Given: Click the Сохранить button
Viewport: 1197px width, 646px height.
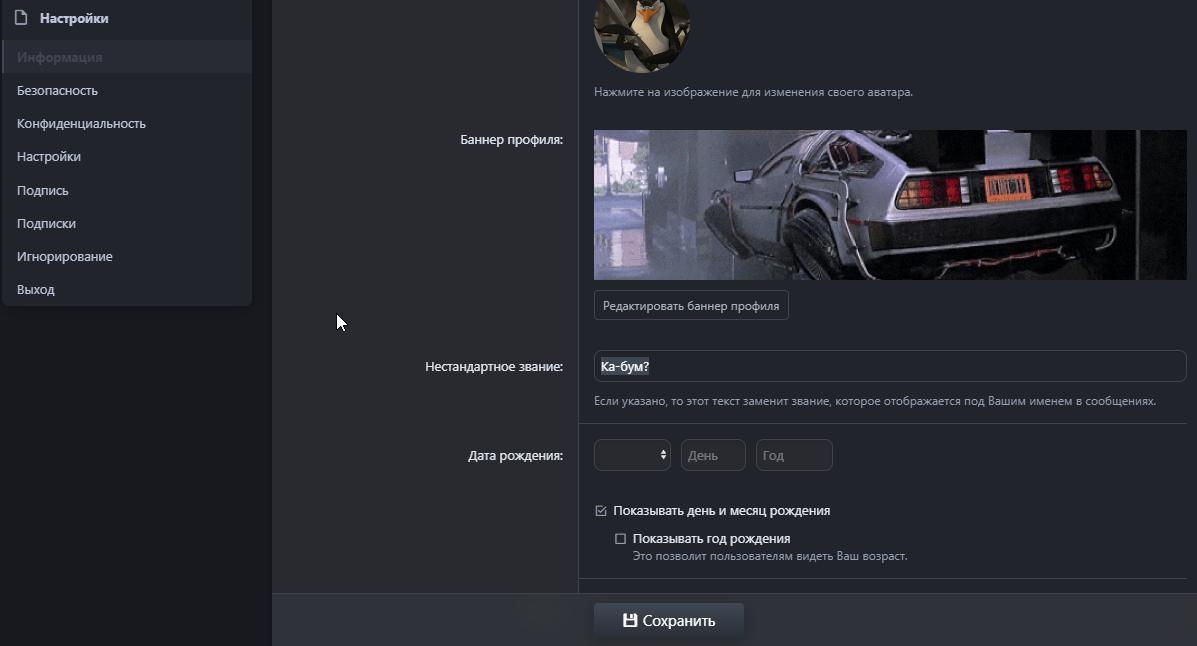Looking at the screenshot, I should (668, 620).
